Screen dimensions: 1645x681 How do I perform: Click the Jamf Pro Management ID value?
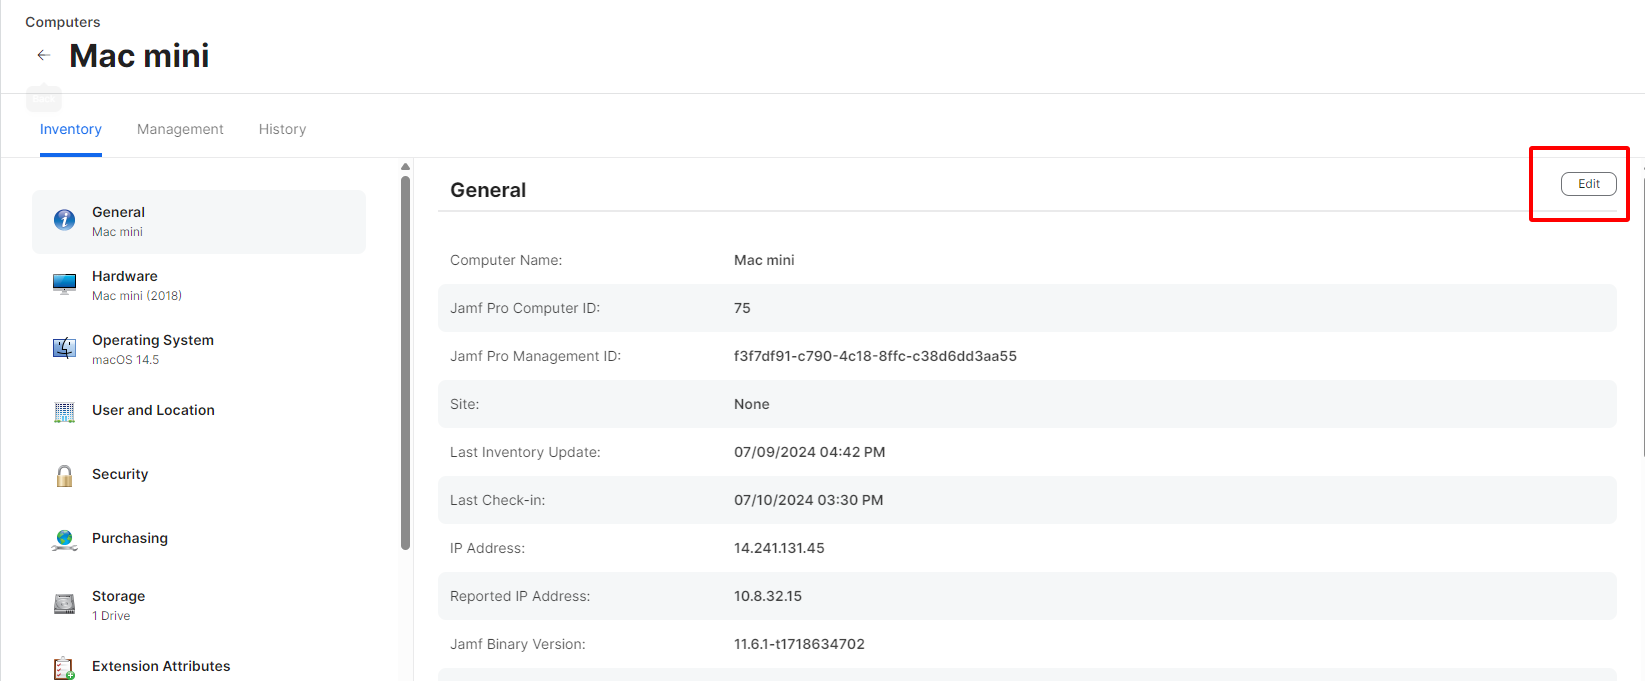pyautogui.click(x=875, y=356)
